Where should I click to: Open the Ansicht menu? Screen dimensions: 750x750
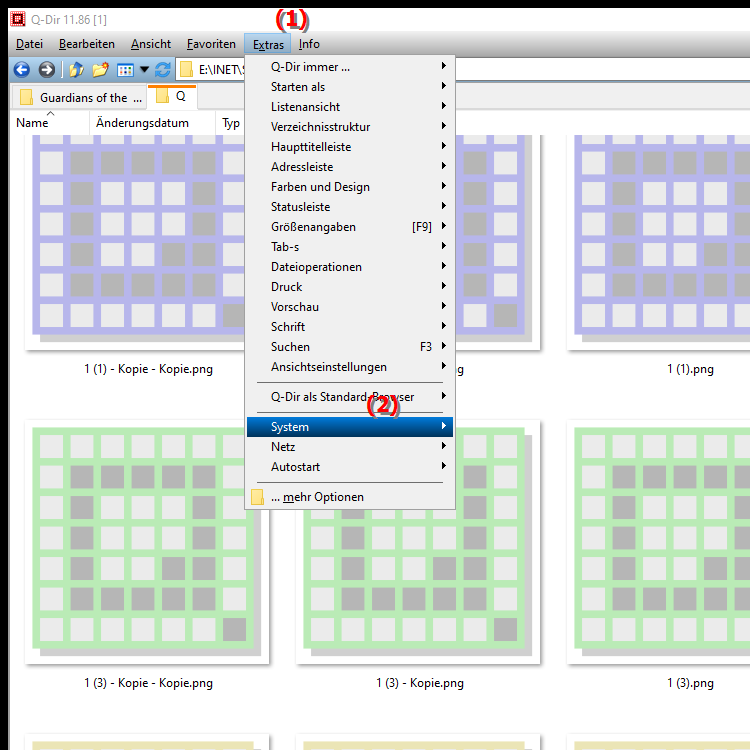click(151, 44)
